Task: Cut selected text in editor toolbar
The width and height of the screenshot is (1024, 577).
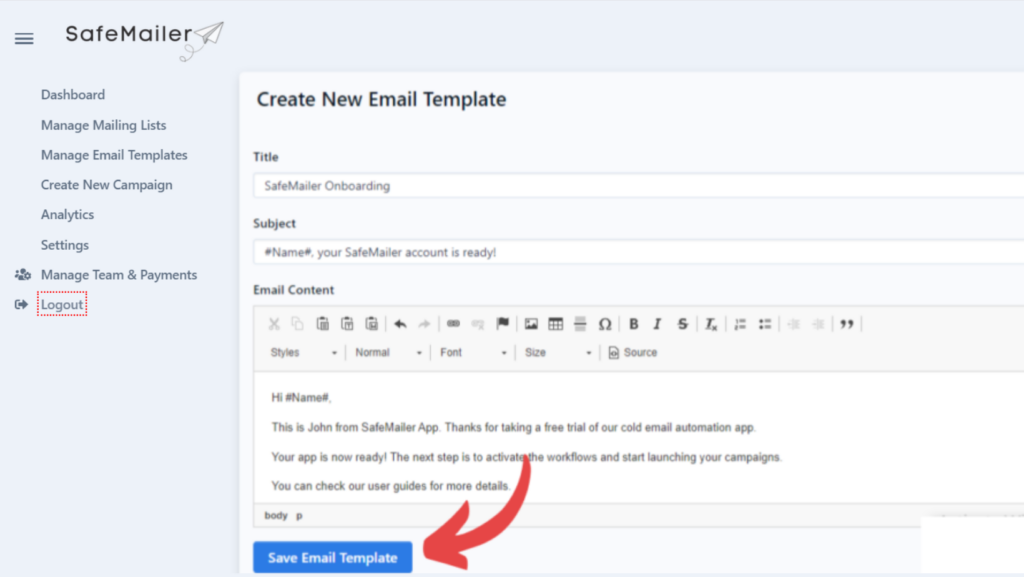Action: point(274,324)
